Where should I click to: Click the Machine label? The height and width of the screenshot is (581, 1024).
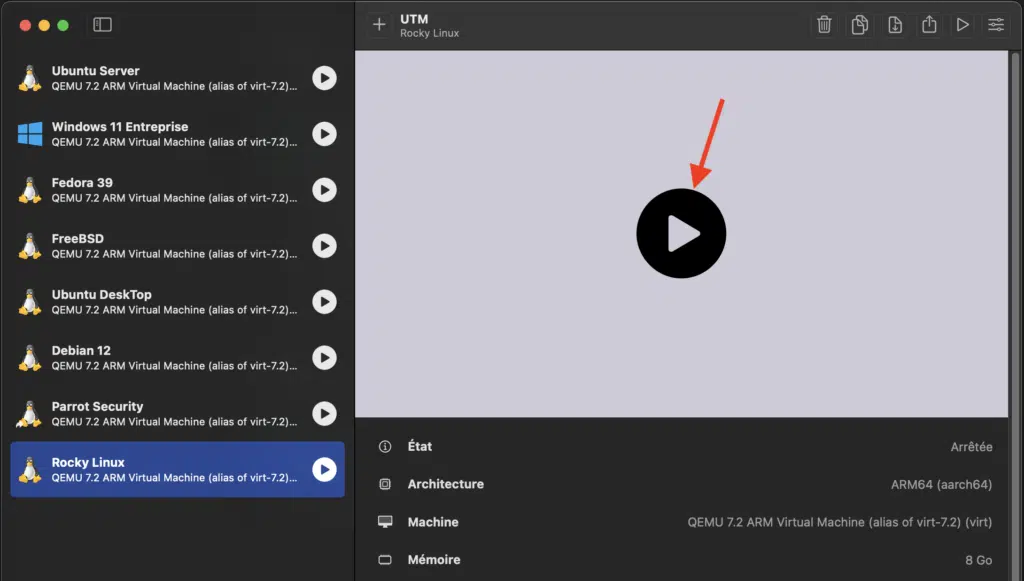click(433, 522)
